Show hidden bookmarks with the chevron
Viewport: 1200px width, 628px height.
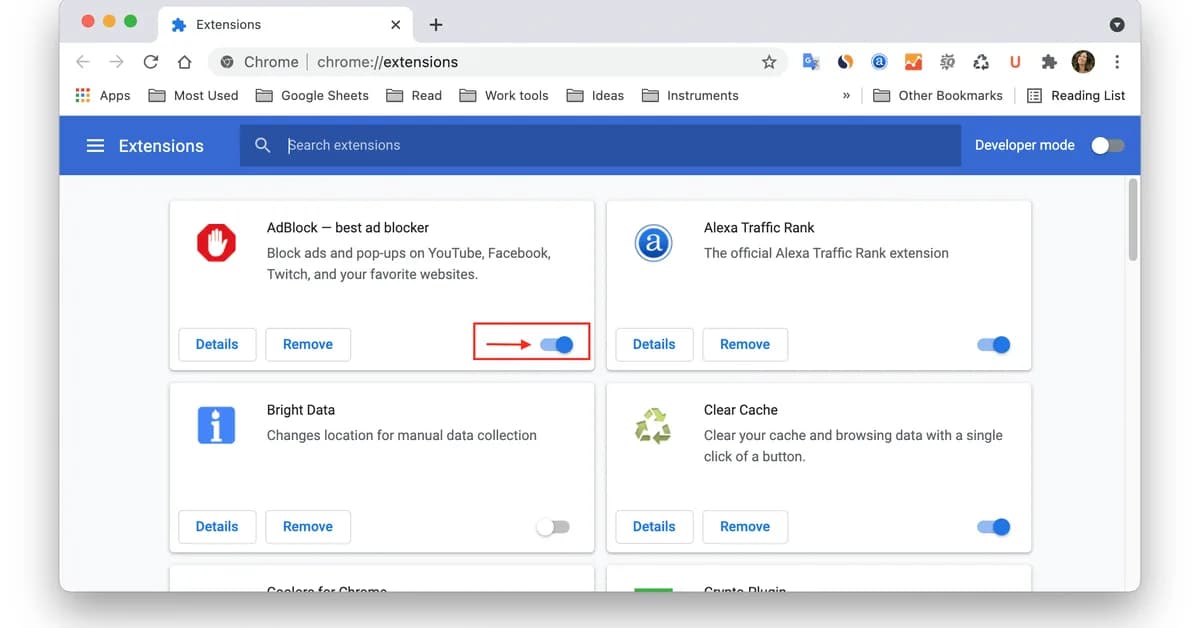(x=846, y=96)
